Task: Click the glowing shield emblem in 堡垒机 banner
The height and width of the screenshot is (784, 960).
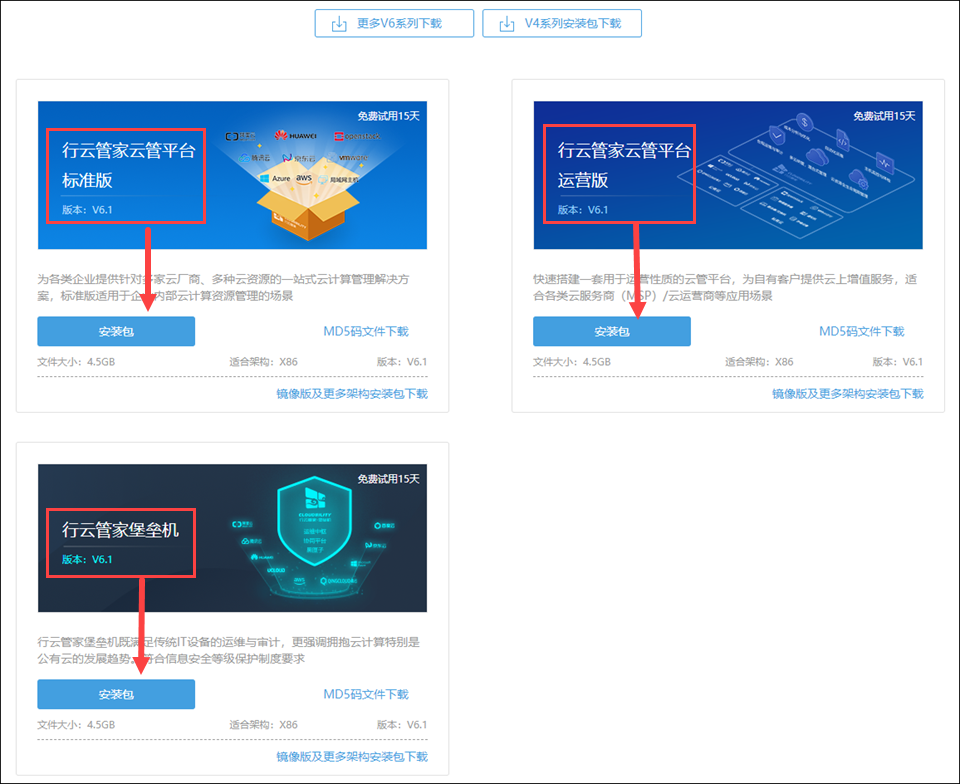Action: tap(311, 520)
